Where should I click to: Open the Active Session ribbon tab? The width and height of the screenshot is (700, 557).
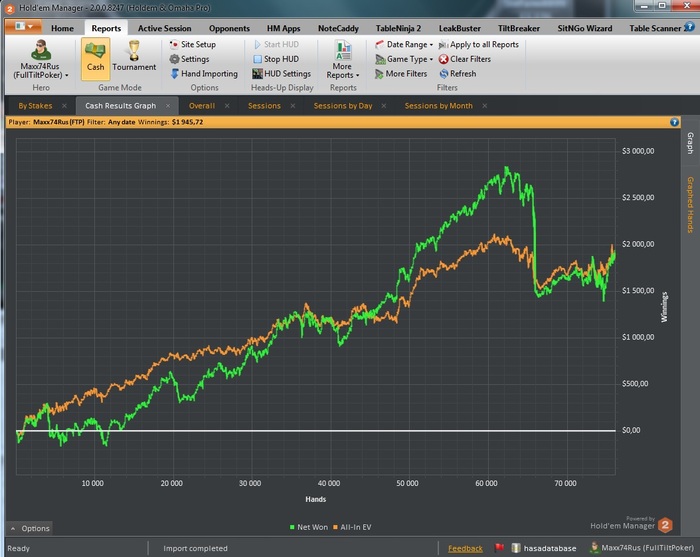(164, 28)
